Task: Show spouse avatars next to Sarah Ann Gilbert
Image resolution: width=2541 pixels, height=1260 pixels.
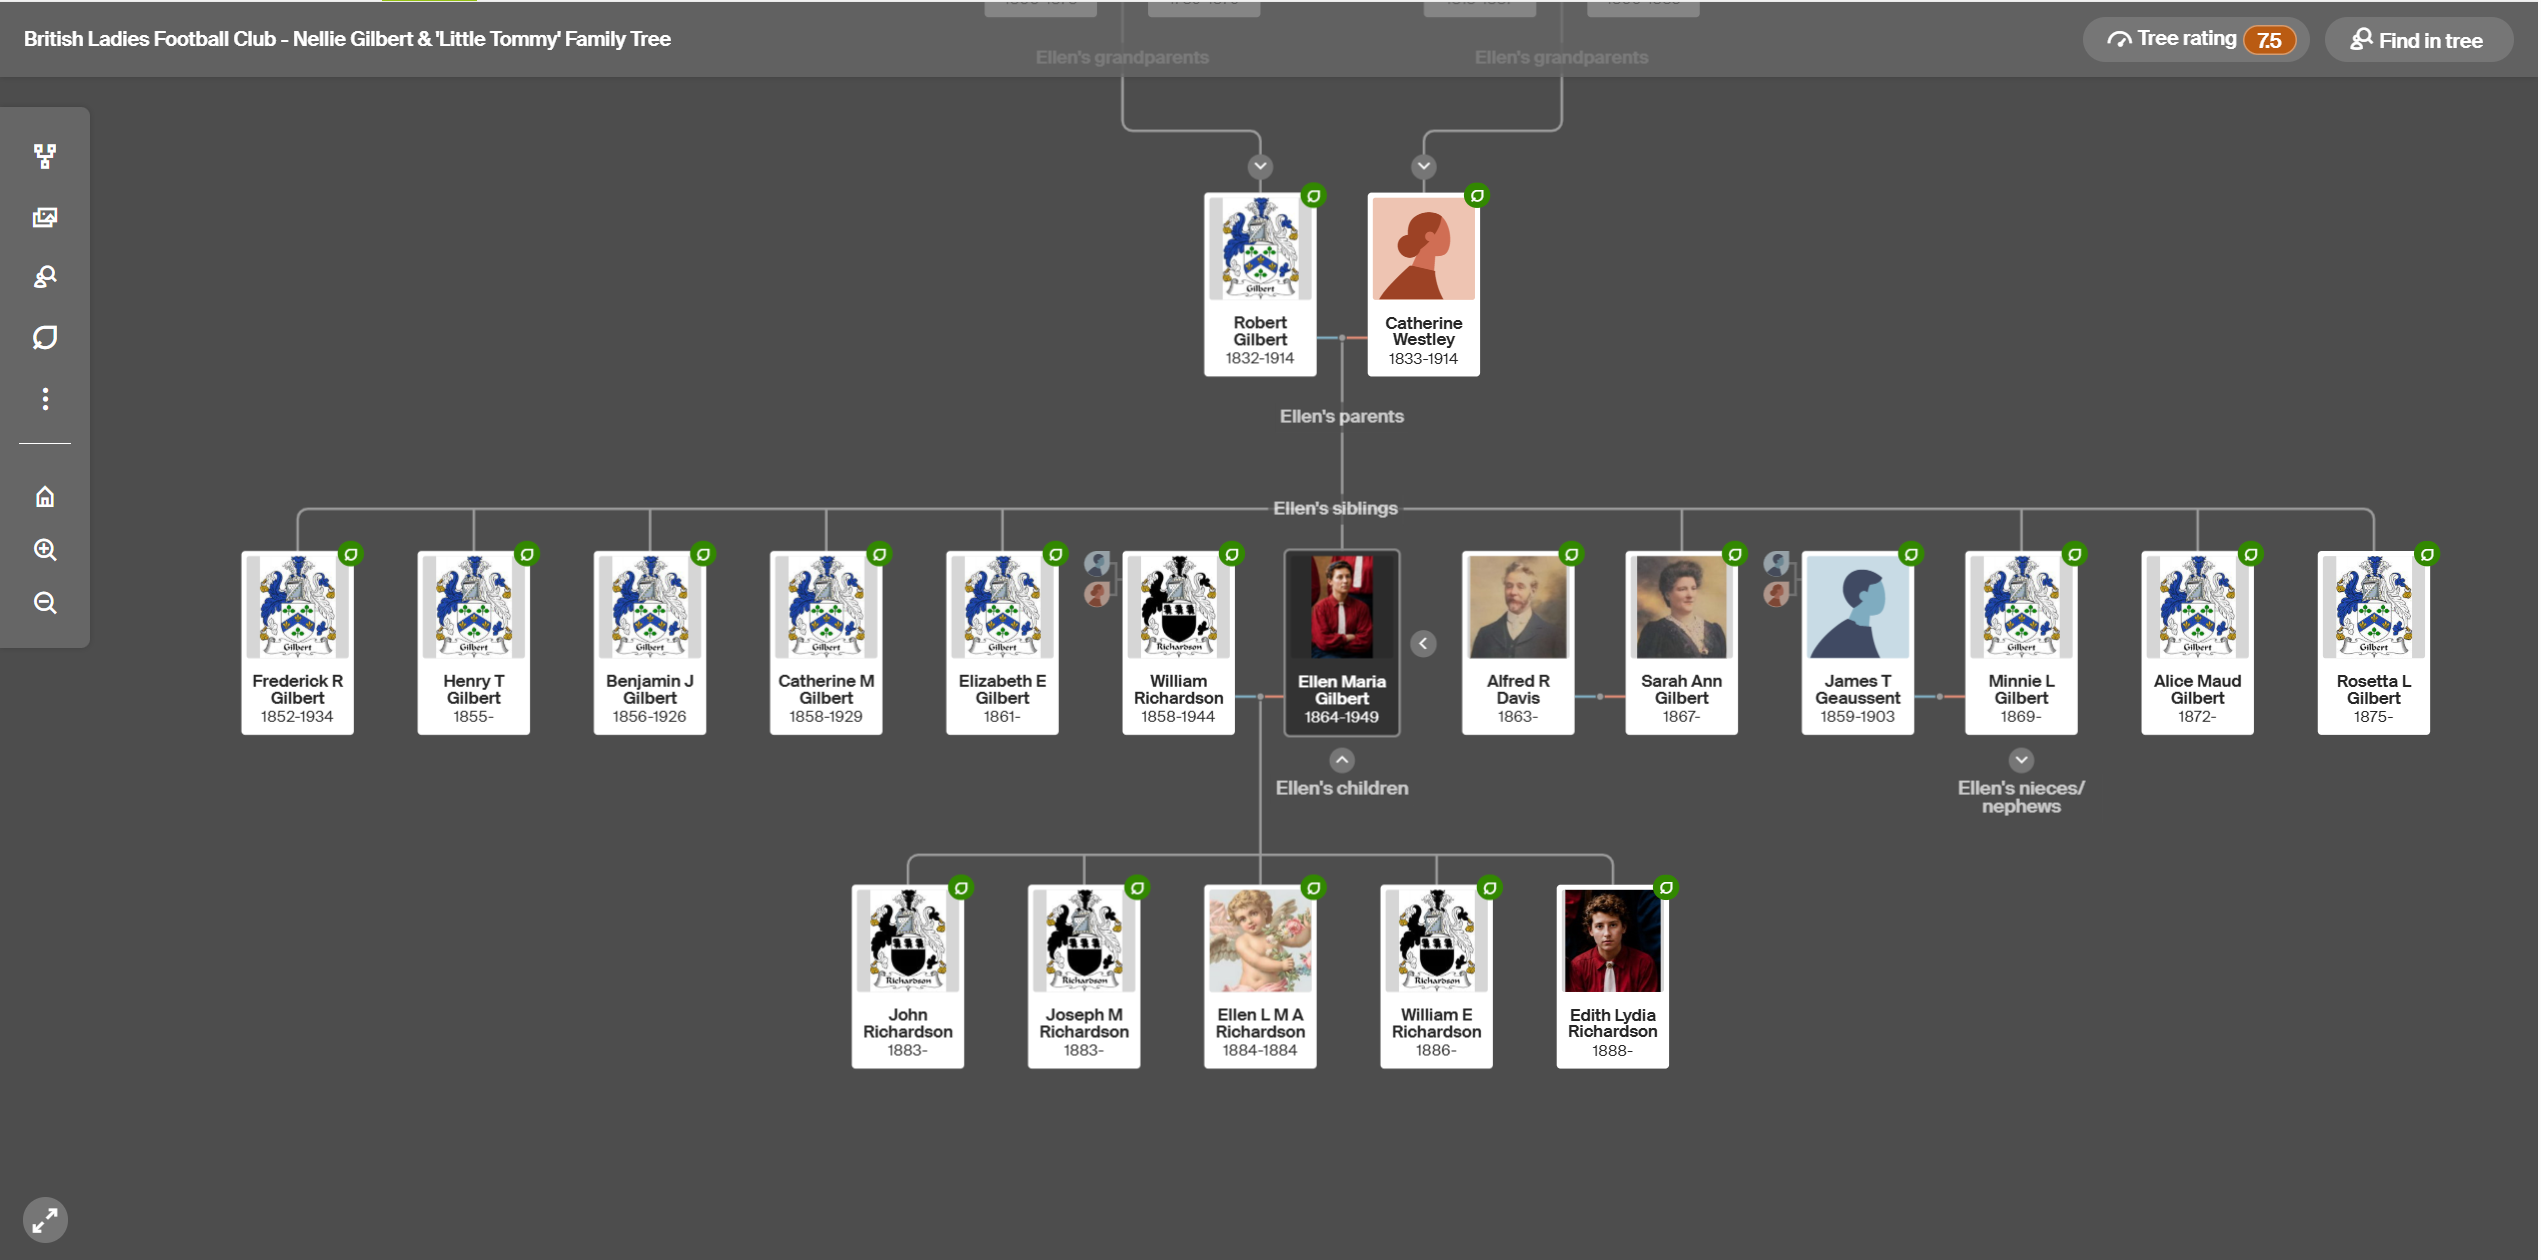Action: (x=1777, y=579)
